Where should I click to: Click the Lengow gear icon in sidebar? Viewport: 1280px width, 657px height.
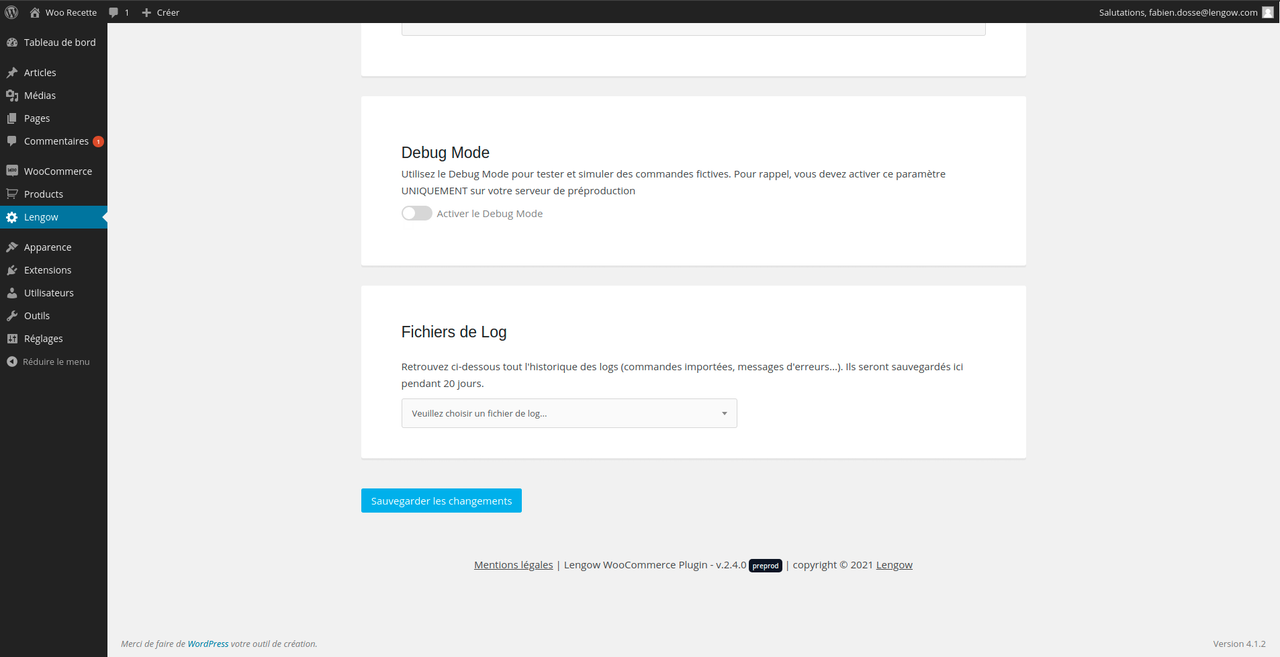point(12,218)
